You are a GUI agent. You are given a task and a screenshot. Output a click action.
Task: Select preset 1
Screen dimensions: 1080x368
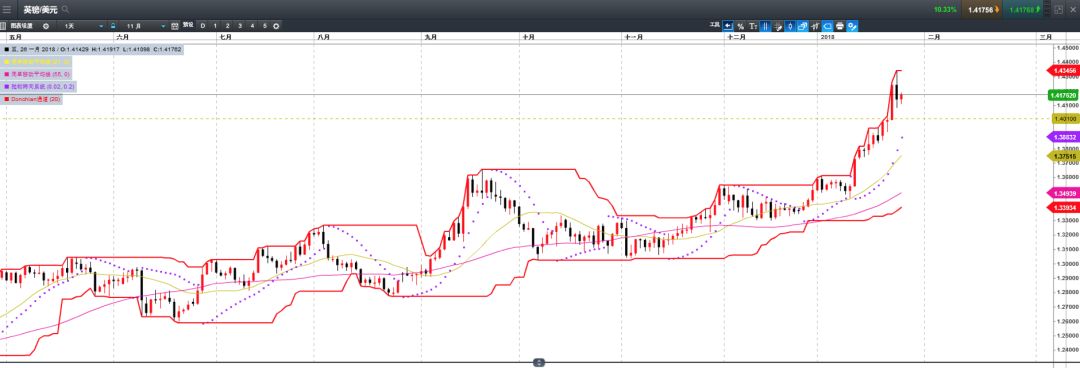click(215, 25)
